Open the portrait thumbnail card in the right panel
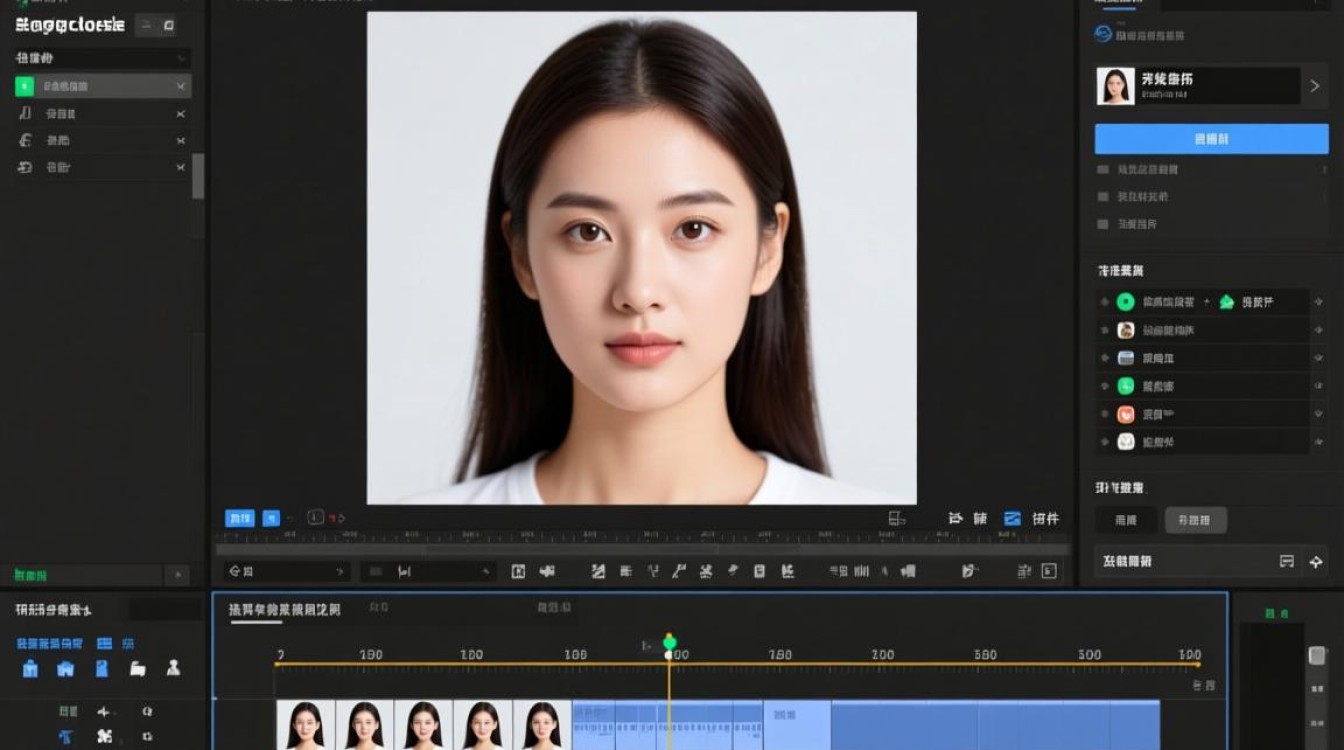Screen dimensions: 1344x750 (x=1198, y=86)
